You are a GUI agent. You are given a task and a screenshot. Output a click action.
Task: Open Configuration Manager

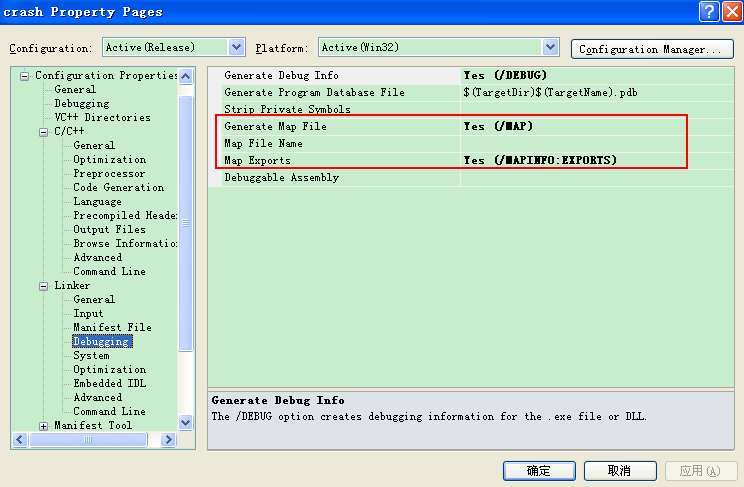click(652, 49)
